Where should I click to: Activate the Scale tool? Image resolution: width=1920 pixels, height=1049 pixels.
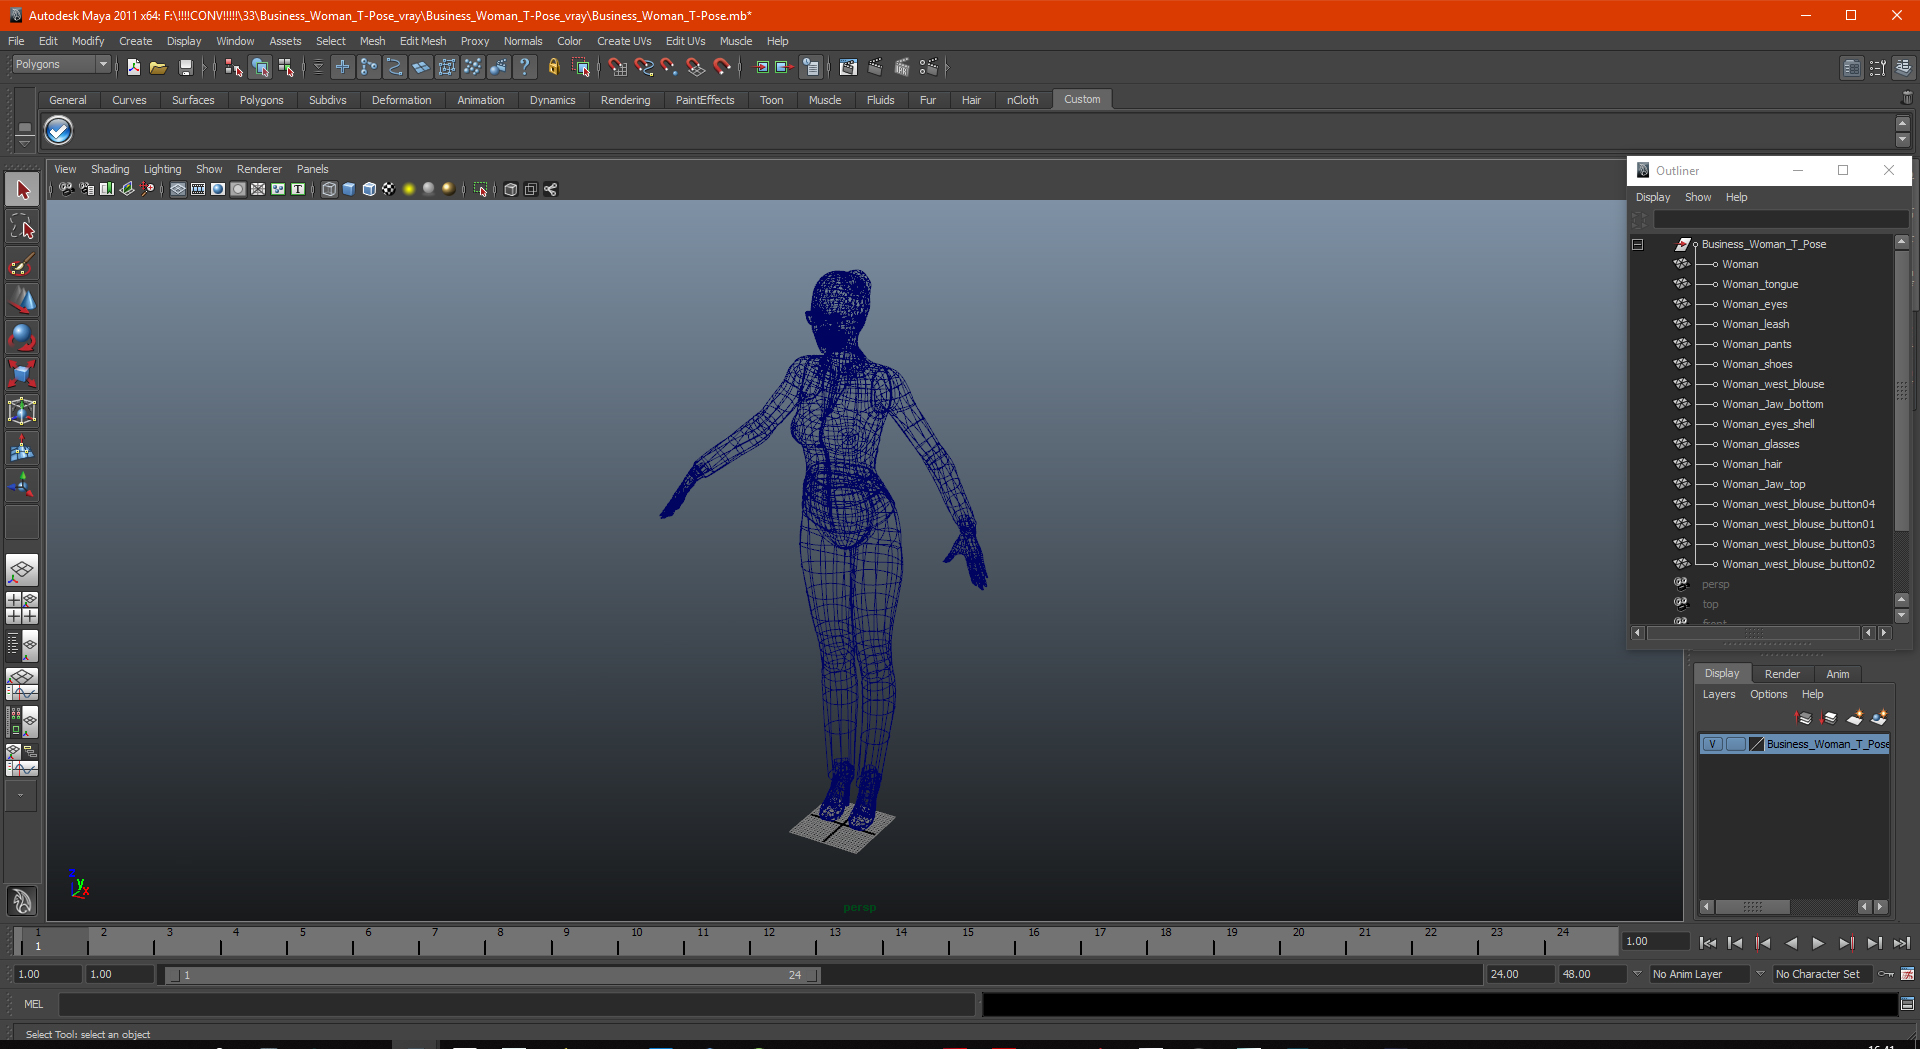click(22, 374)
